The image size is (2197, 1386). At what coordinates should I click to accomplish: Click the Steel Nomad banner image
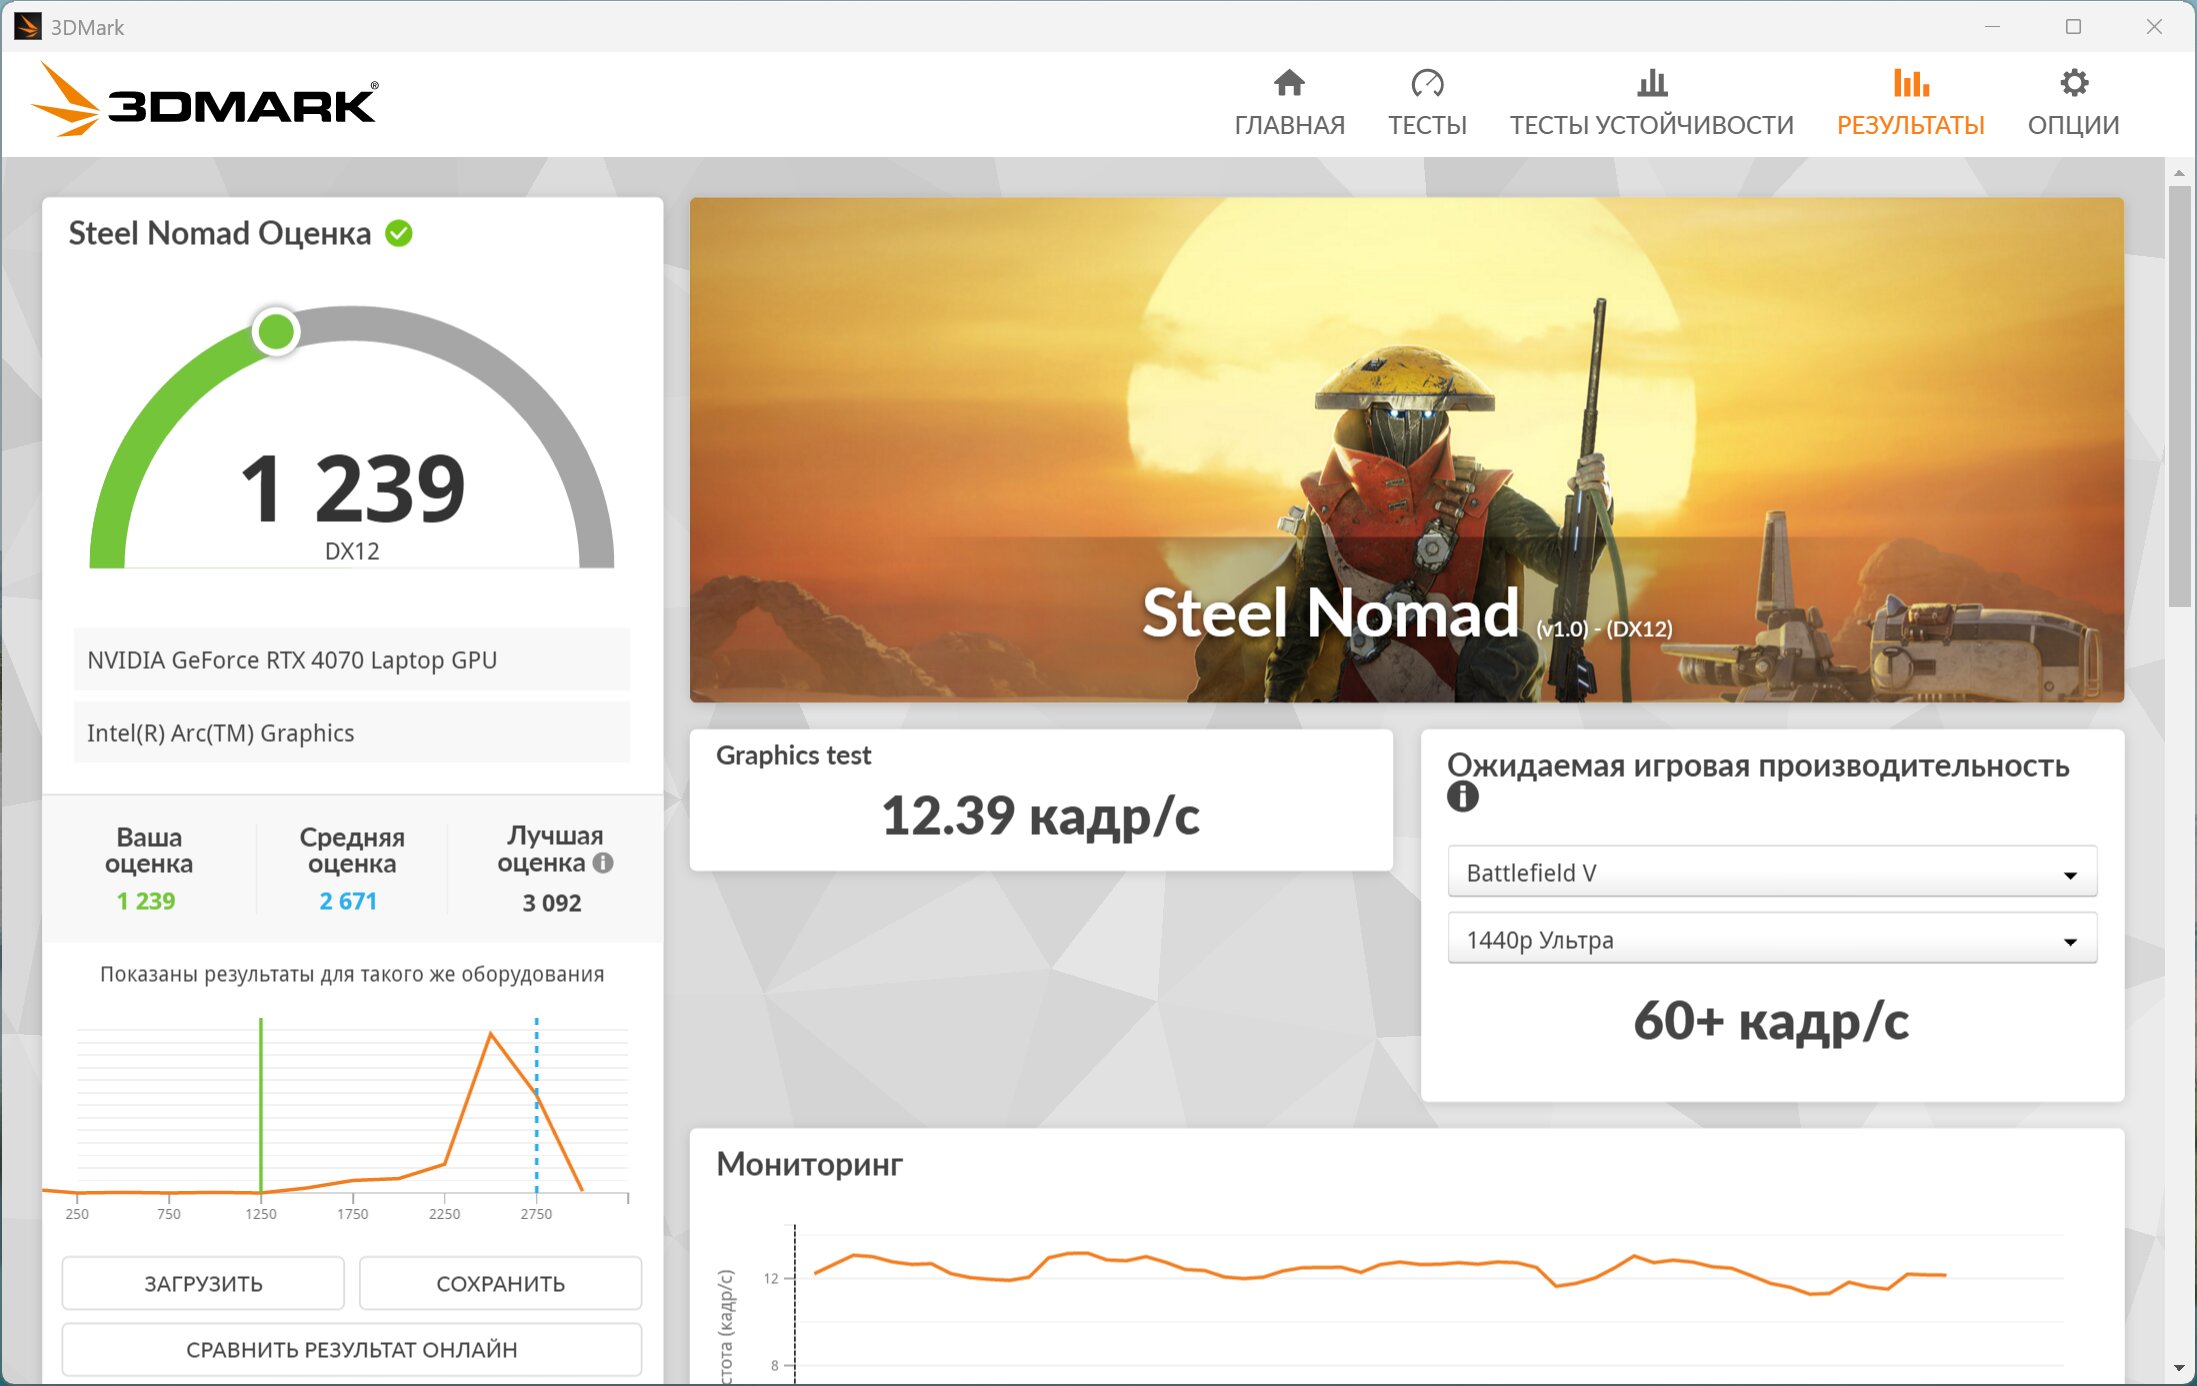[1406, 449]
